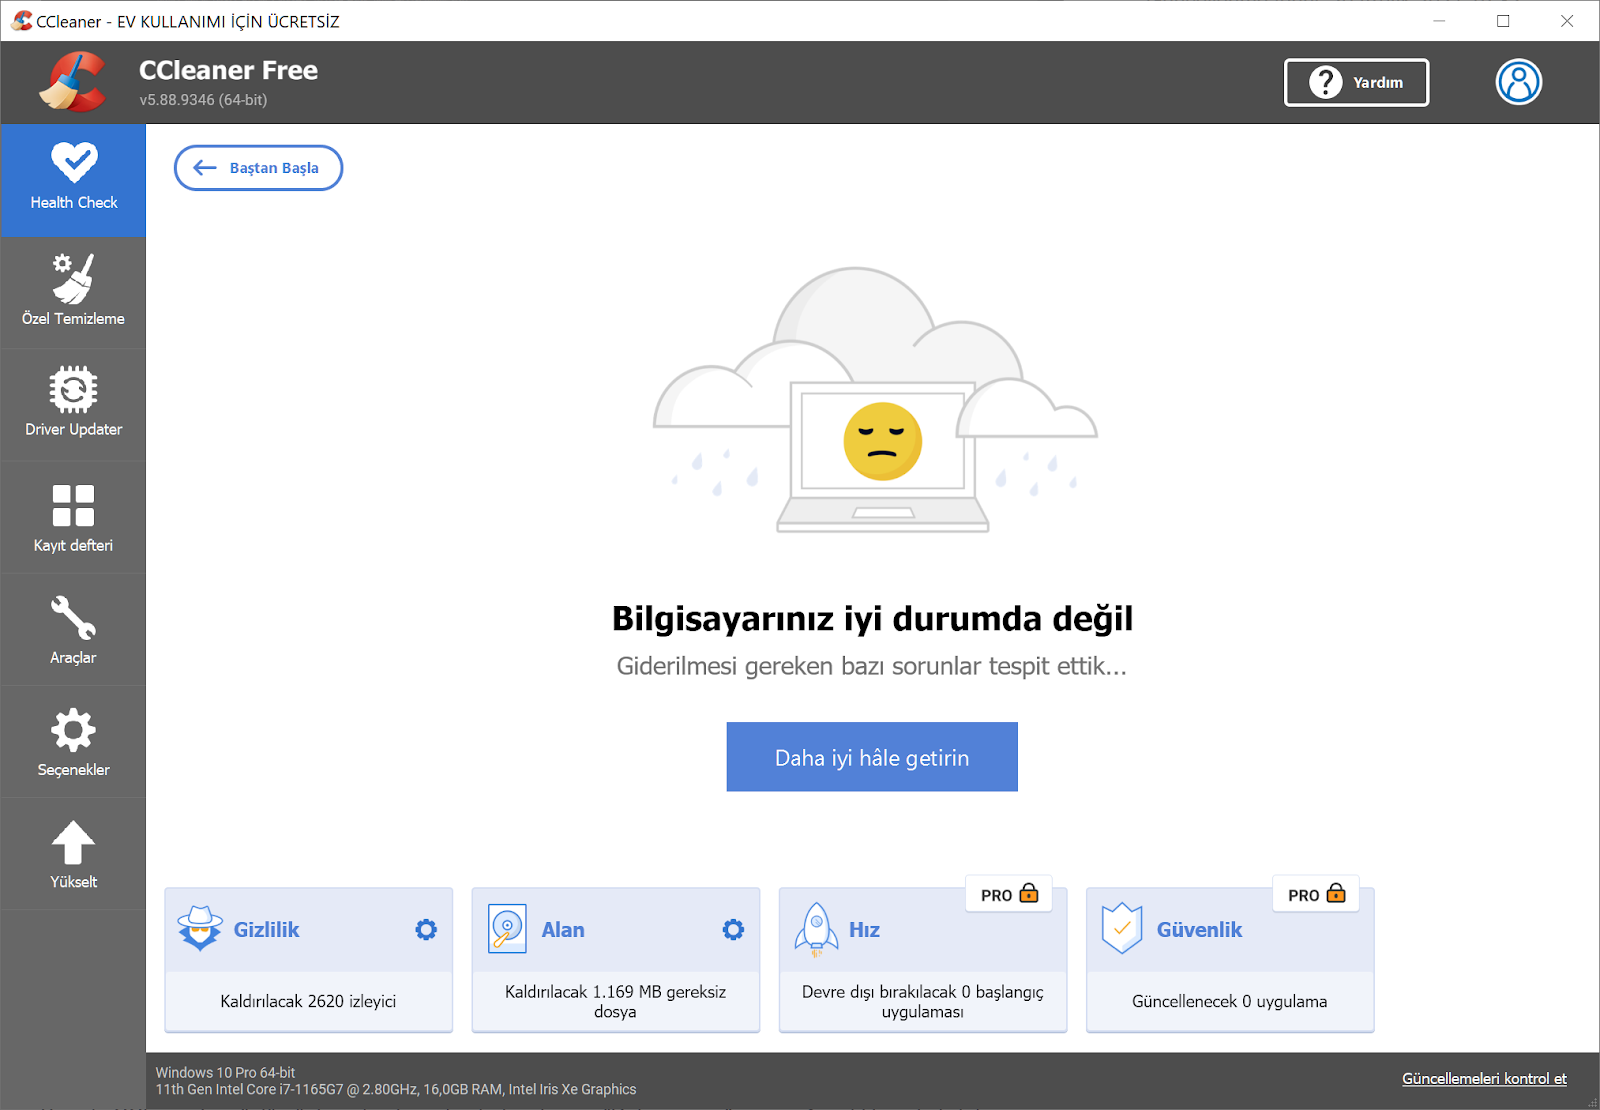Viewport: 1600px width, 1110px height.
Task: Click the sad face laptop illustration
Action: click(x=876, y=400)
